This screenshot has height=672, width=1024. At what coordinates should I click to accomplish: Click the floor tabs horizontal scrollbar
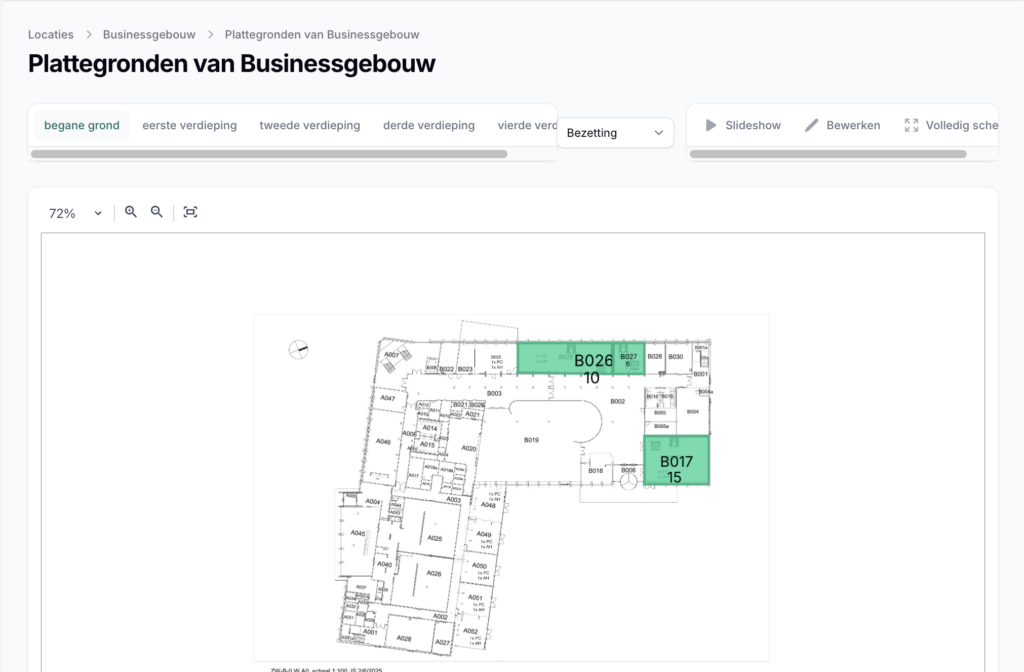click(x=269, y=154)
